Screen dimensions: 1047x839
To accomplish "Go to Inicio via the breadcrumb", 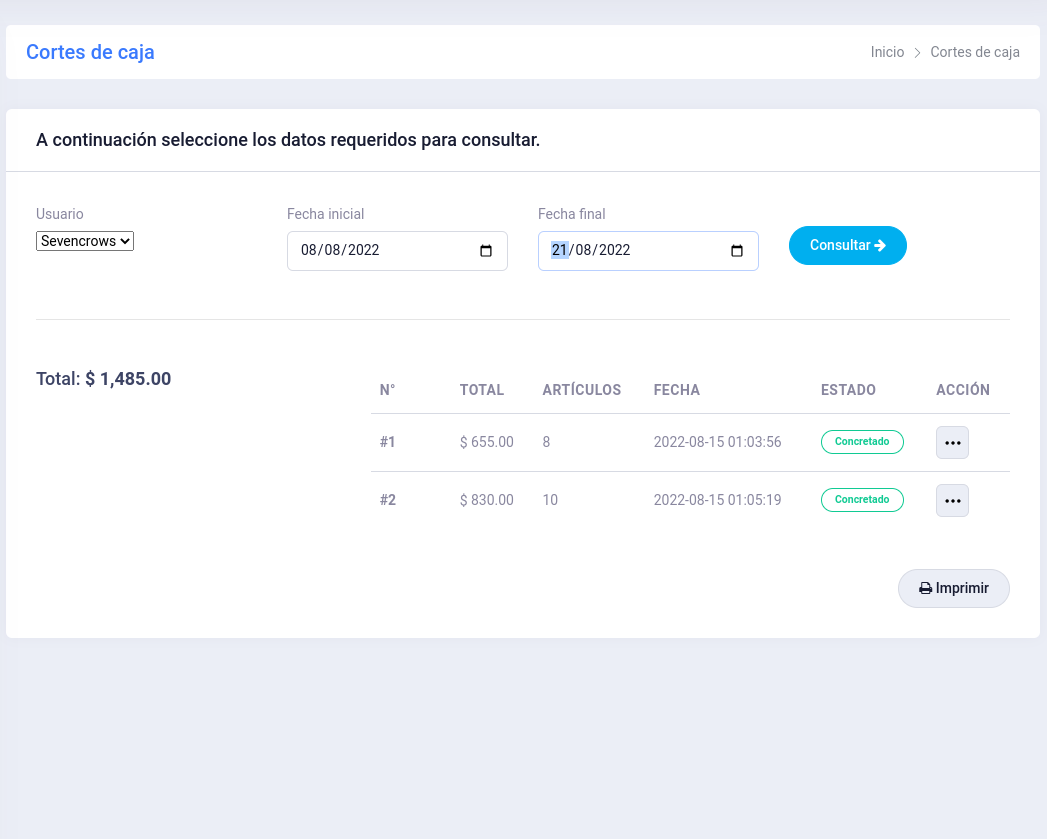I will tap(887, 52).
